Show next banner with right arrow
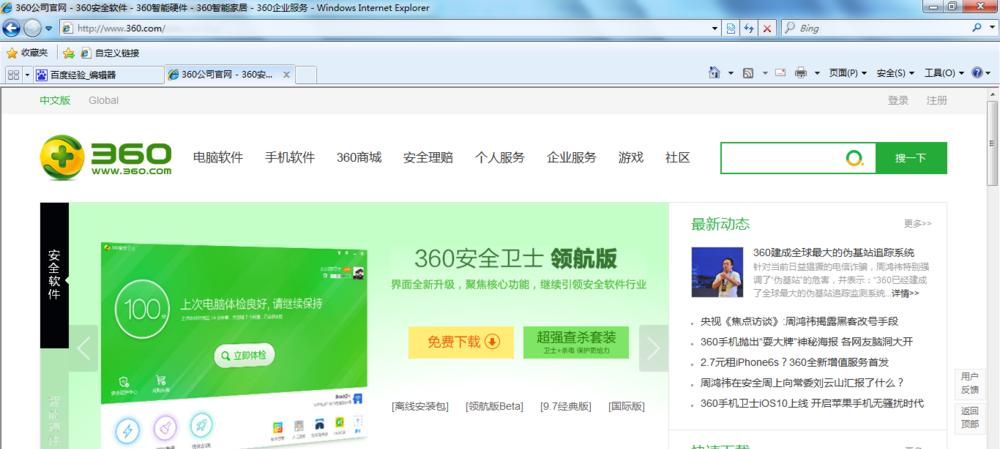Image resolution: width=1000 pixels, height=449 pixels. pos(653,348)
